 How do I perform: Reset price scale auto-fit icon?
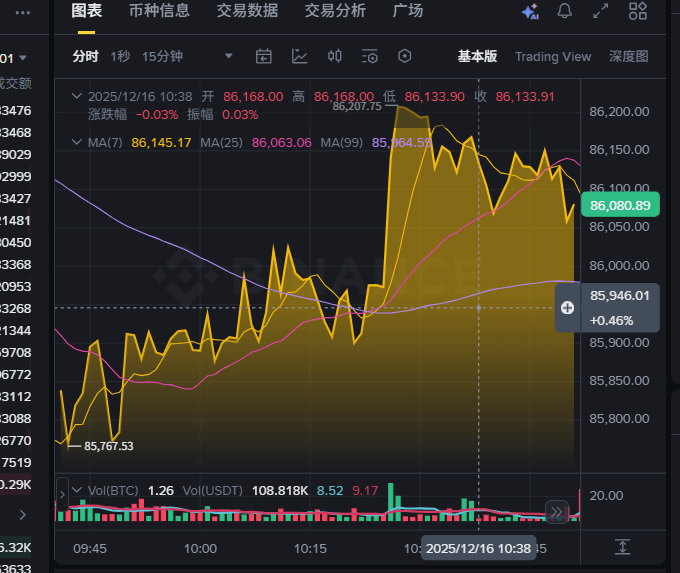coord(622,547)
